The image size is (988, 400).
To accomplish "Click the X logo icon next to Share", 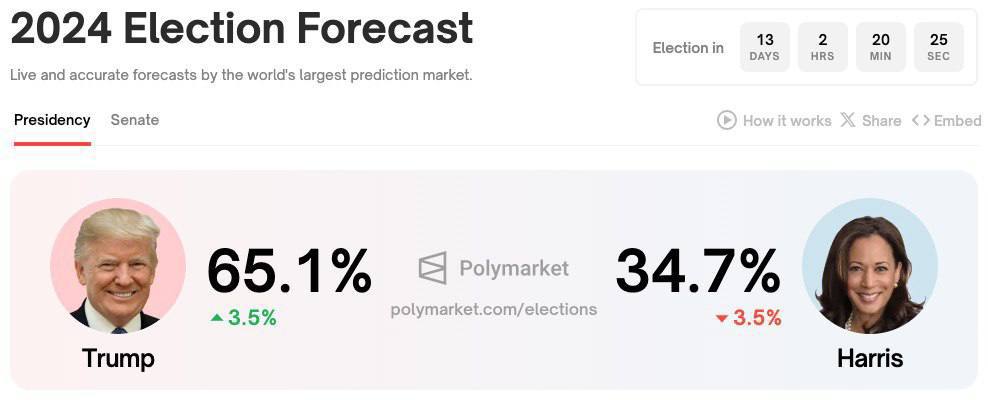I will coord(848,120).
